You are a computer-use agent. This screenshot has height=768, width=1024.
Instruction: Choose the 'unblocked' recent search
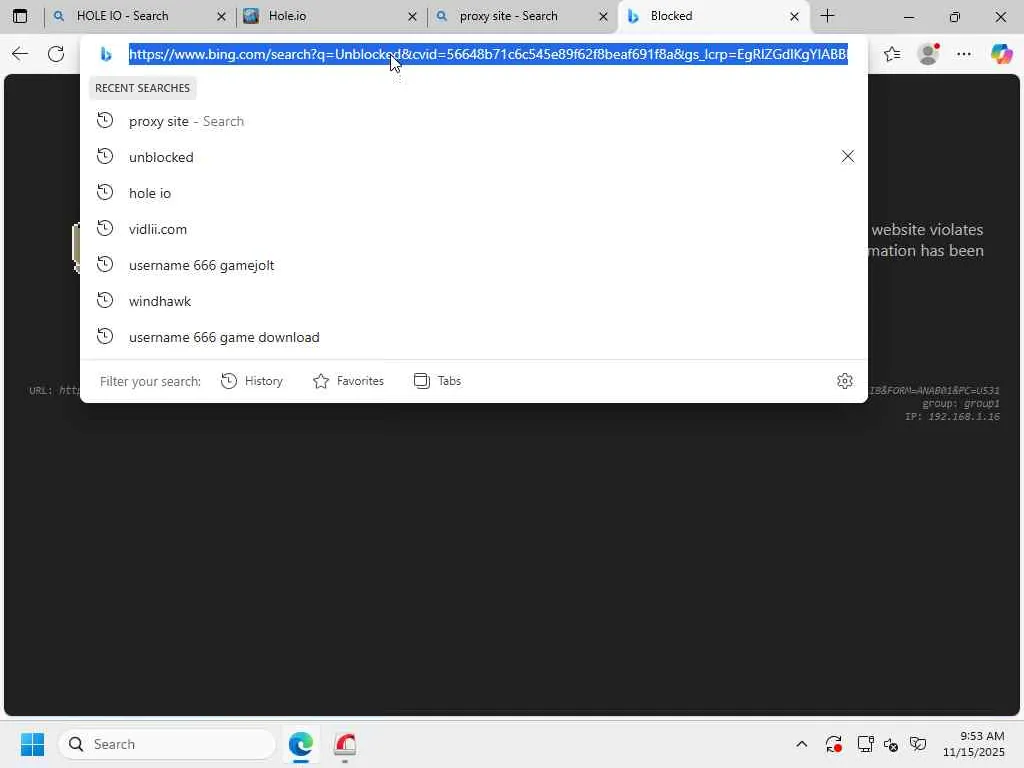(x=473, y=157)
